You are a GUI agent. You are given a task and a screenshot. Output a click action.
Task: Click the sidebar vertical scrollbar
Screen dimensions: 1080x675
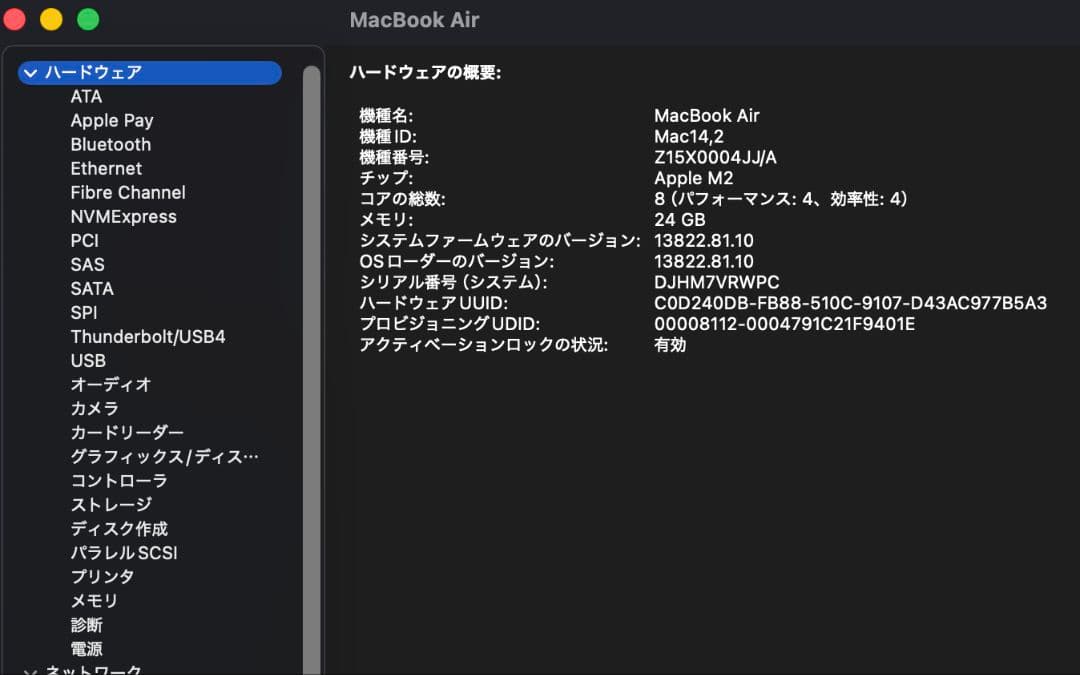coord(311,370)
